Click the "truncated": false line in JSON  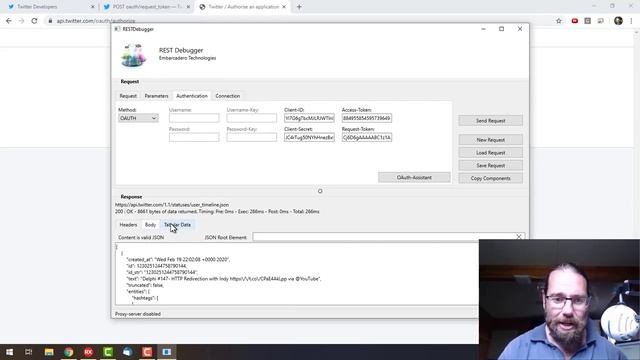point(145,285)
